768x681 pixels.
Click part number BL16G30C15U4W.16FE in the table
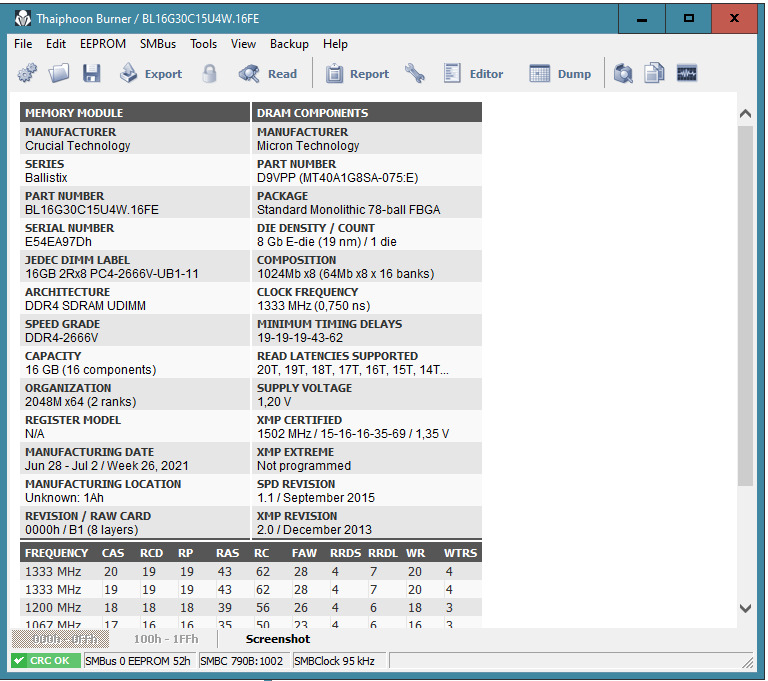92,210
